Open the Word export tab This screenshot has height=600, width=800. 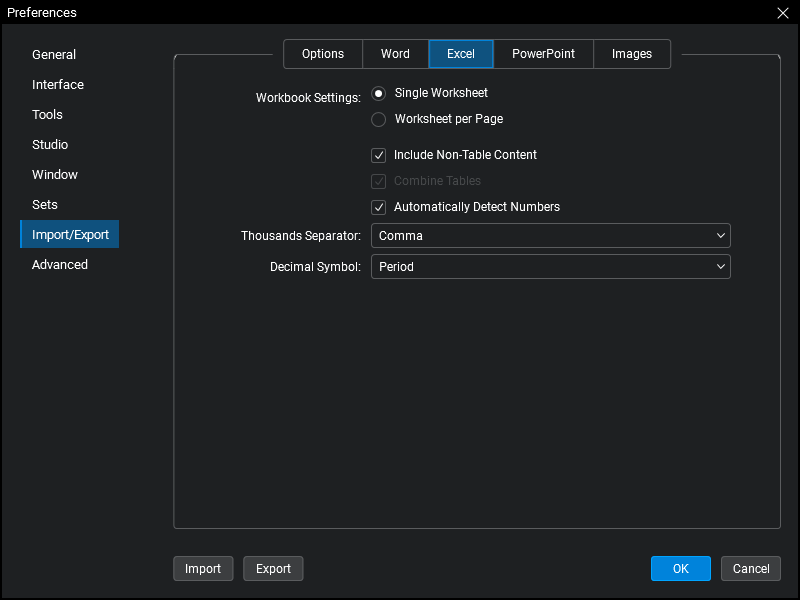click(395, 54)
